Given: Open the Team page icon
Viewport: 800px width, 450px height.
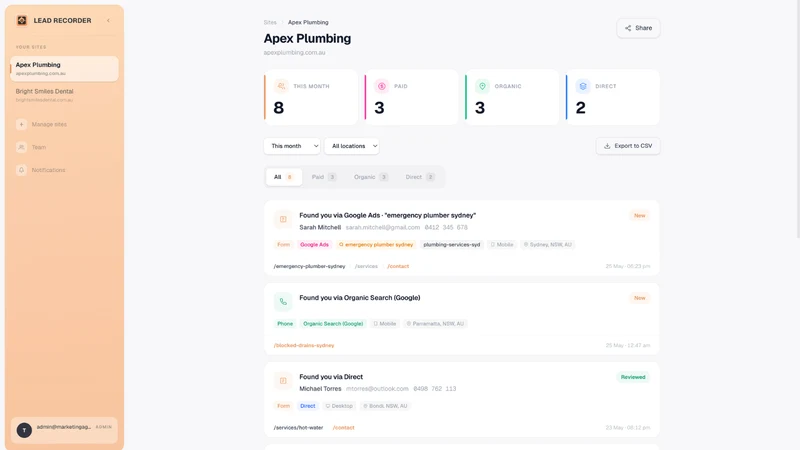Looking at the screenshot, I should click(21, 147).
